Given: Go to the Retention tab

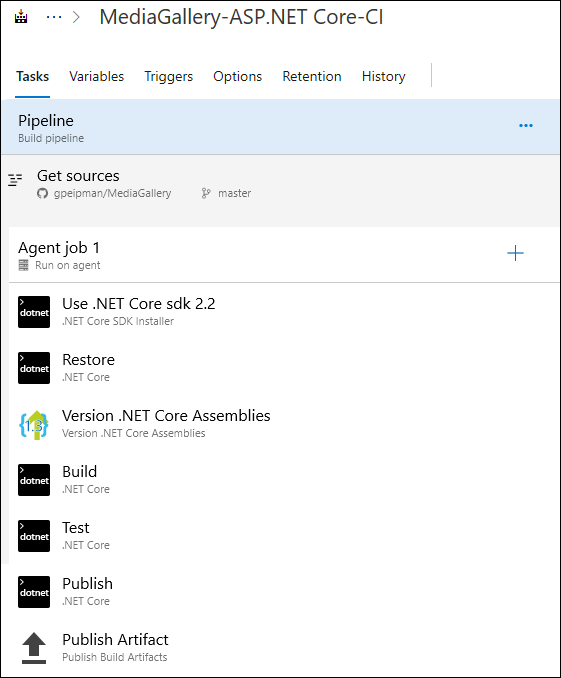Looking at the screenshot, I should tap(312, 77).
